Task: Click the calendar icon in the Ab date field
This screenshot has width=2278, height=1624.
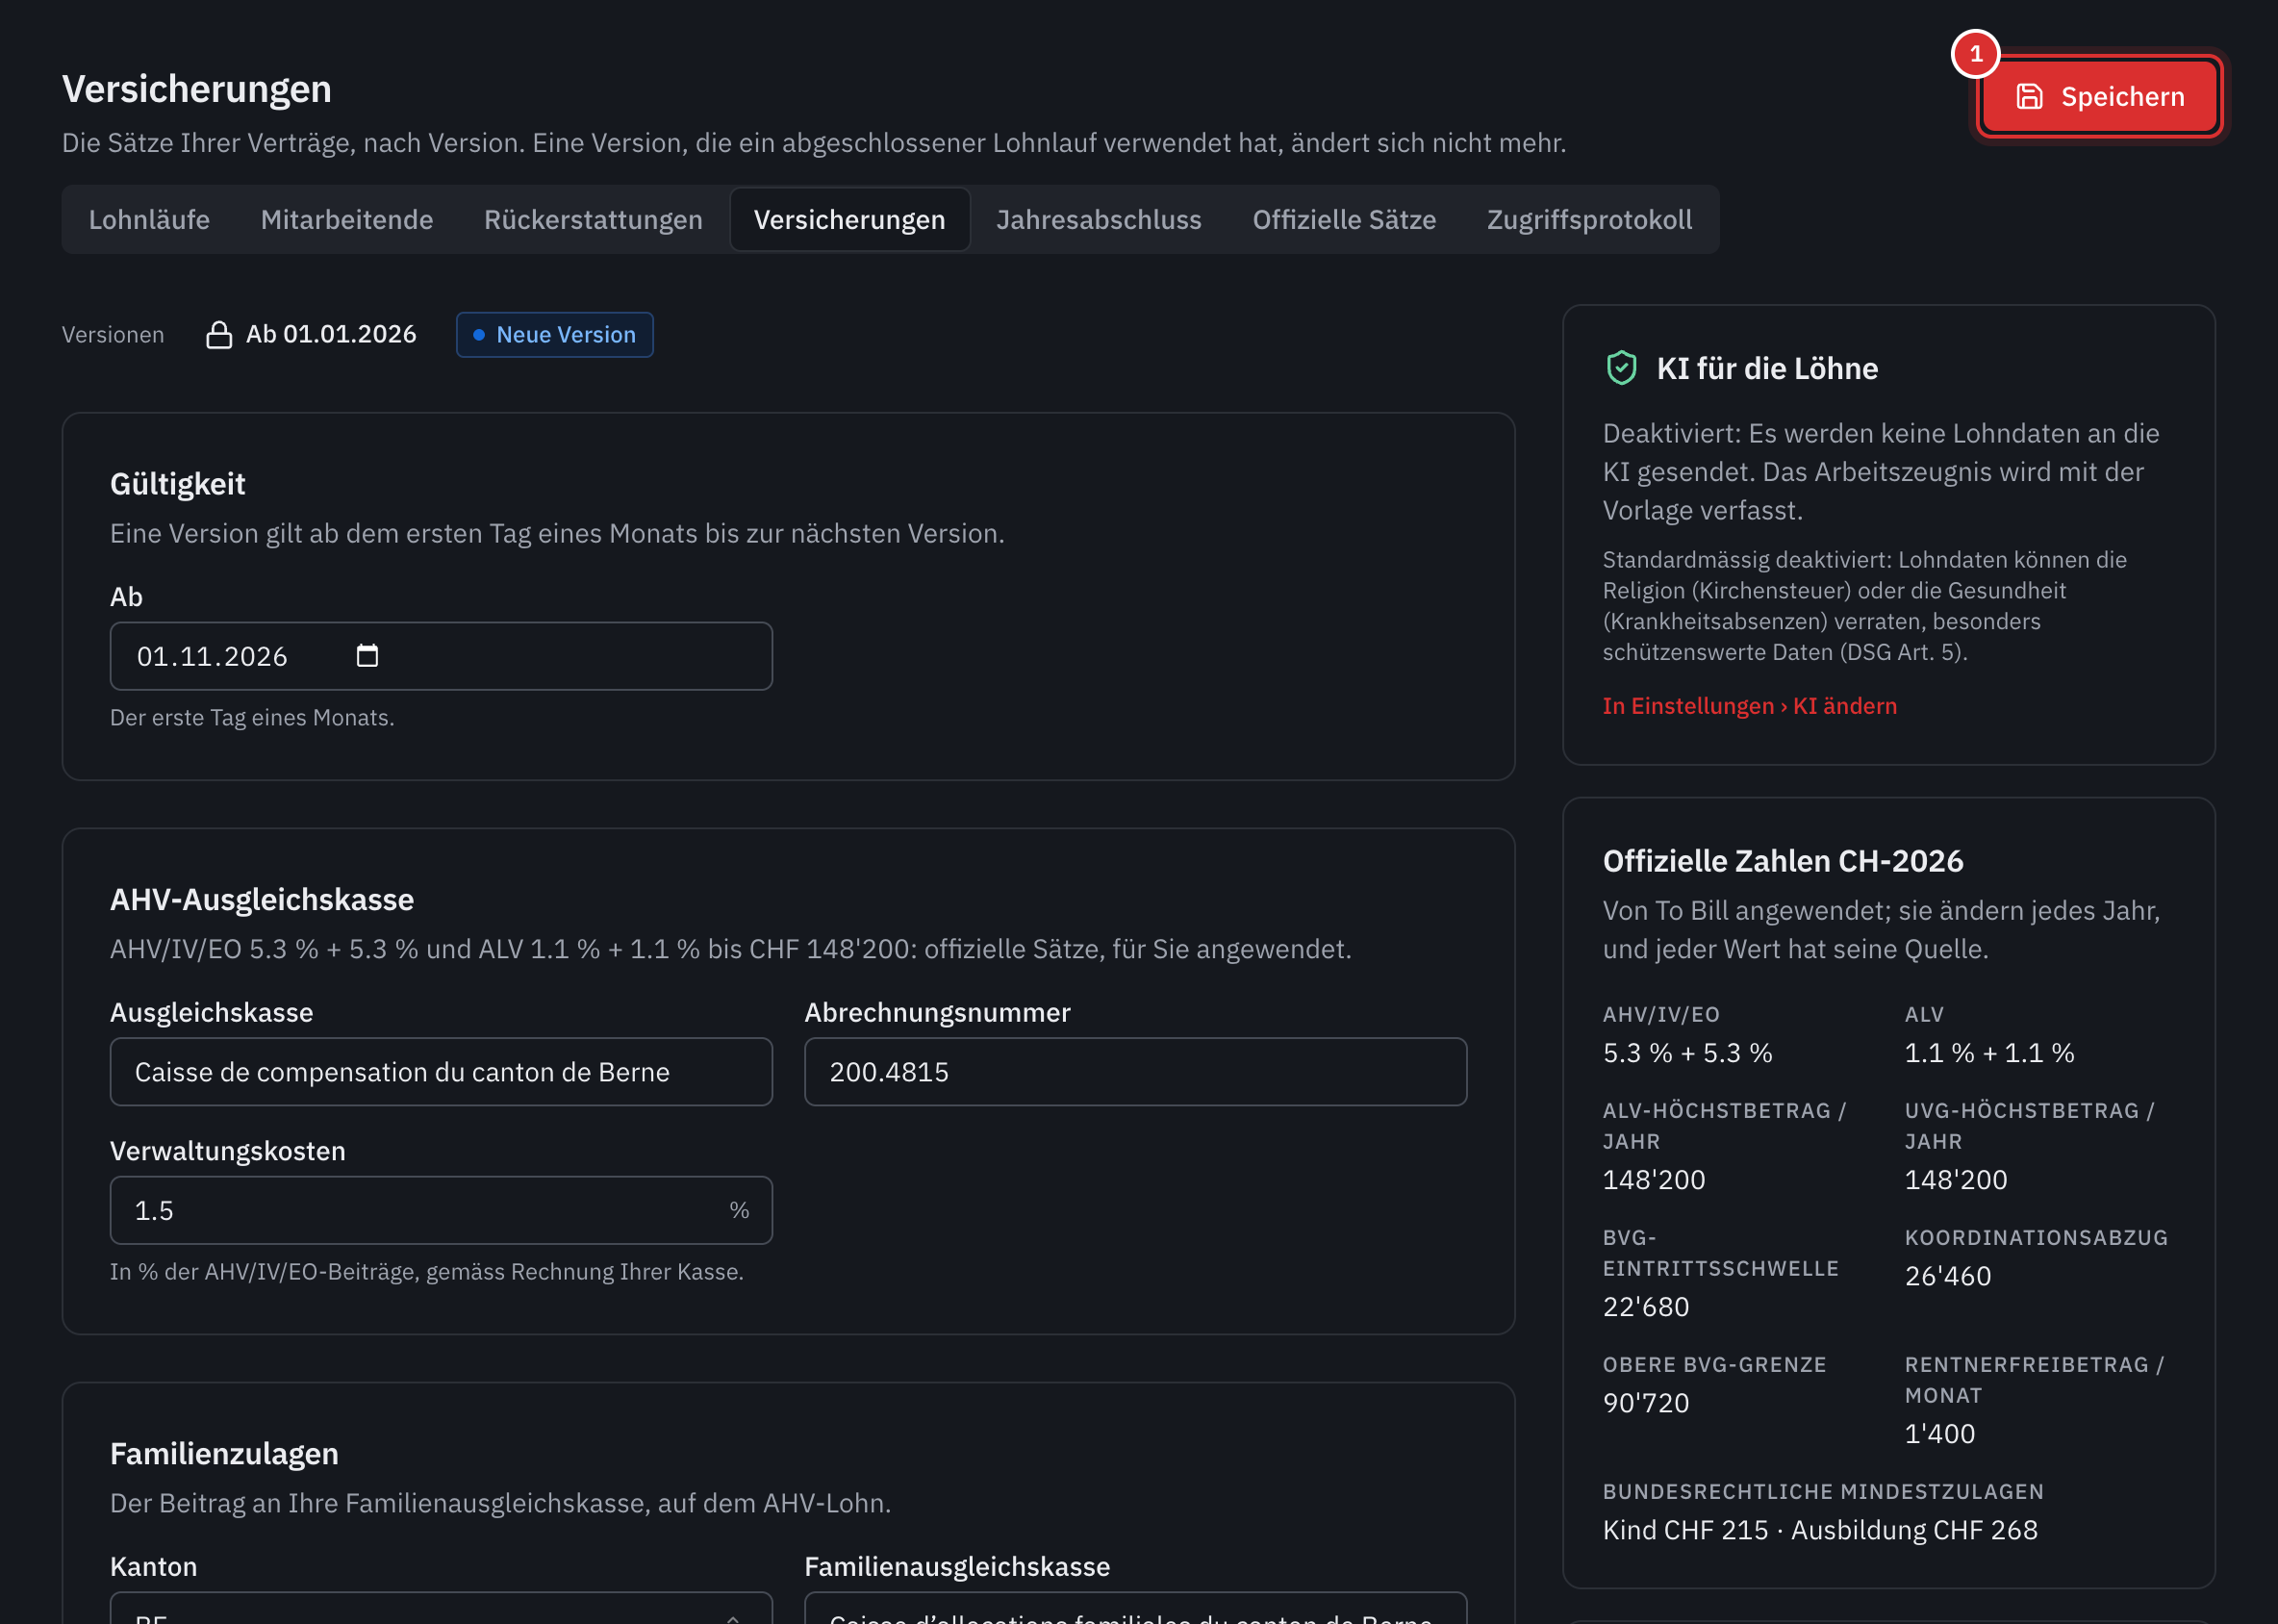Action: click(x=367, y=656)
